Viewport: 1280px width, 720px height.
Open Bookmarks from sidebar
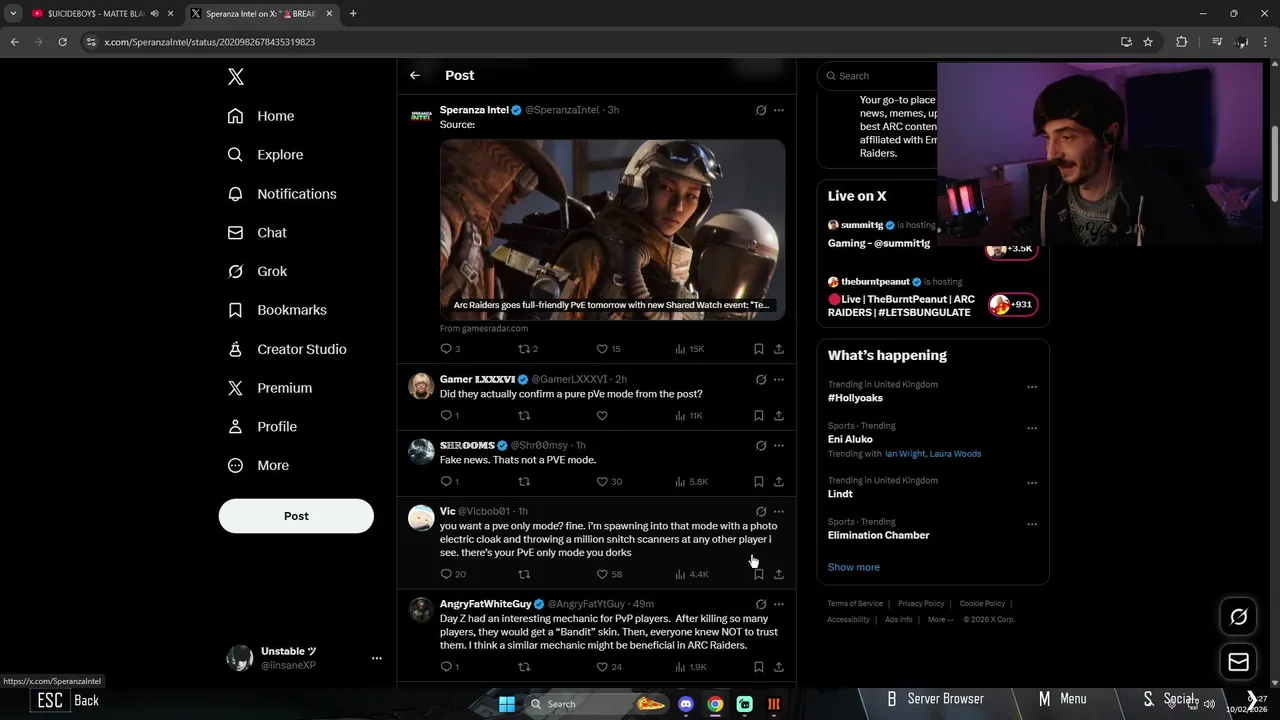coord(277,310)
